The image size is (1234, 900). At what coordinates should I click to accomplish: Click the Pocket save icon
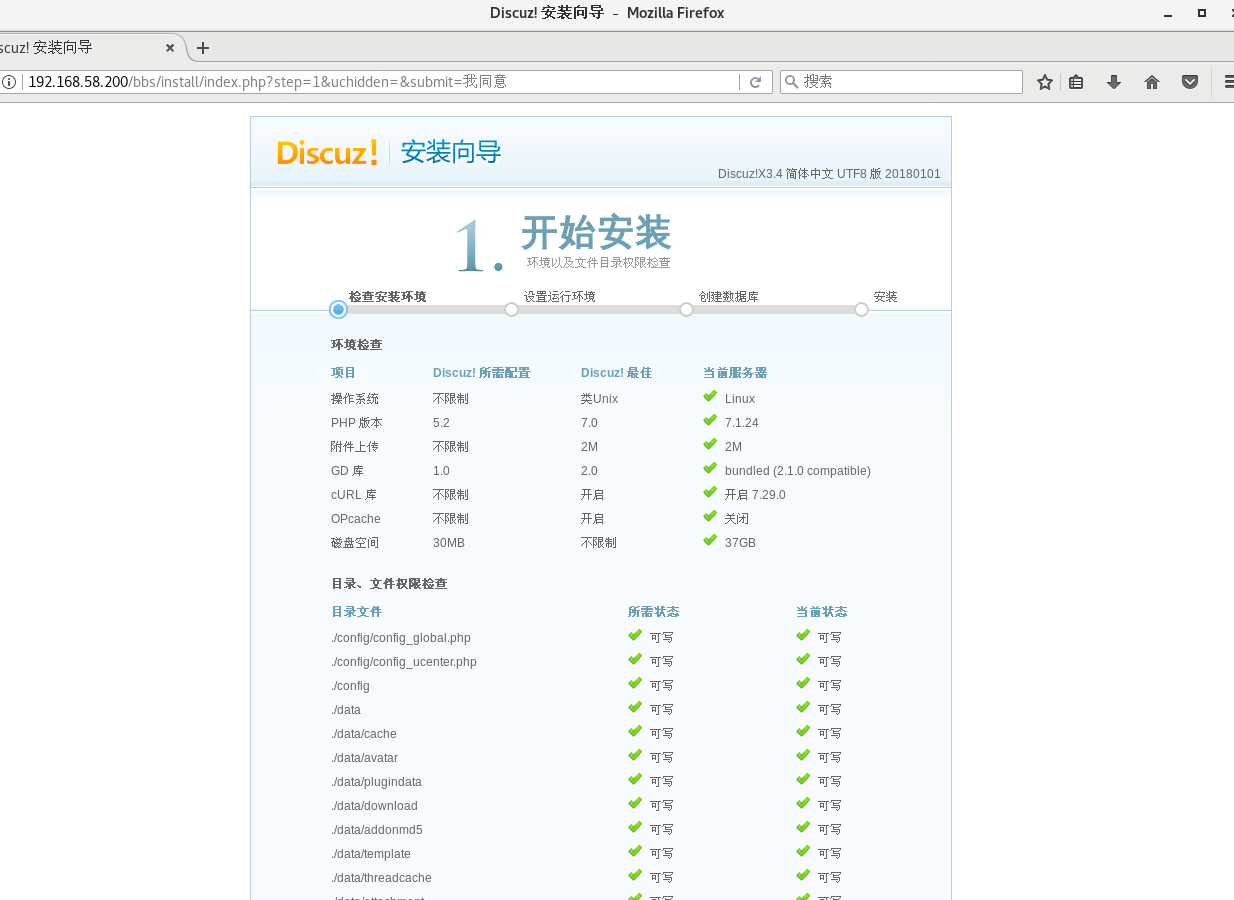tap(1190, 82)
